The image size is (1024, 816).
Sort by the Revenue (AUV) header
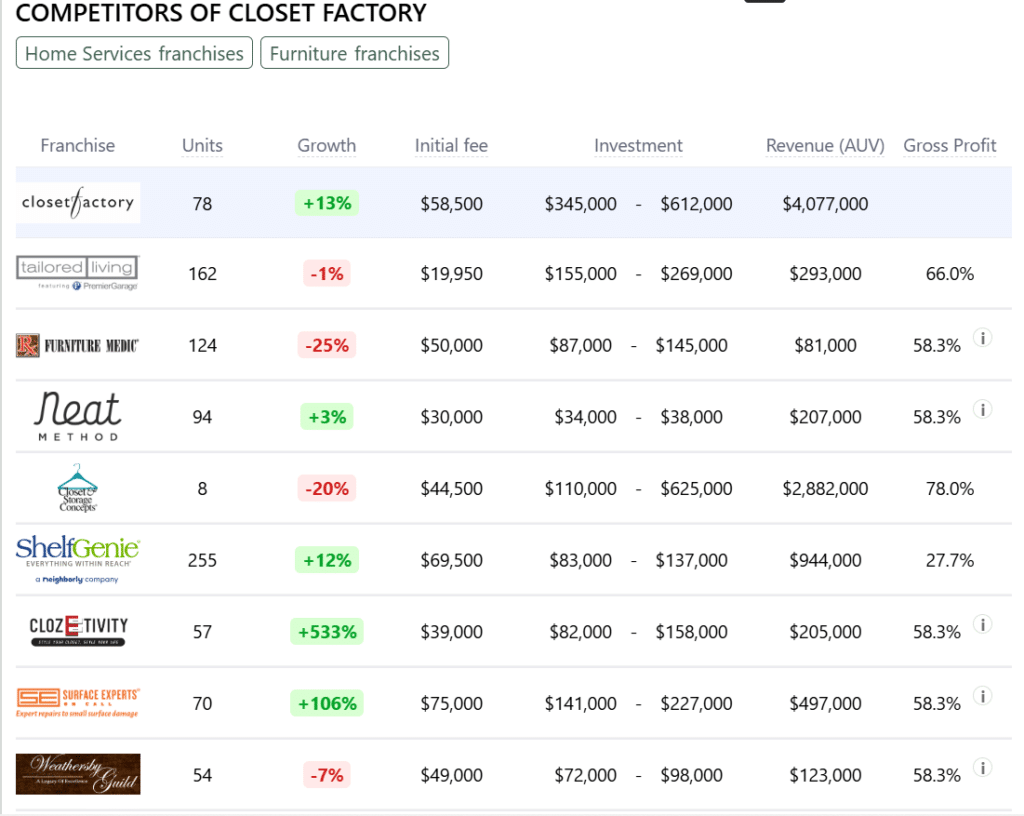825,146
